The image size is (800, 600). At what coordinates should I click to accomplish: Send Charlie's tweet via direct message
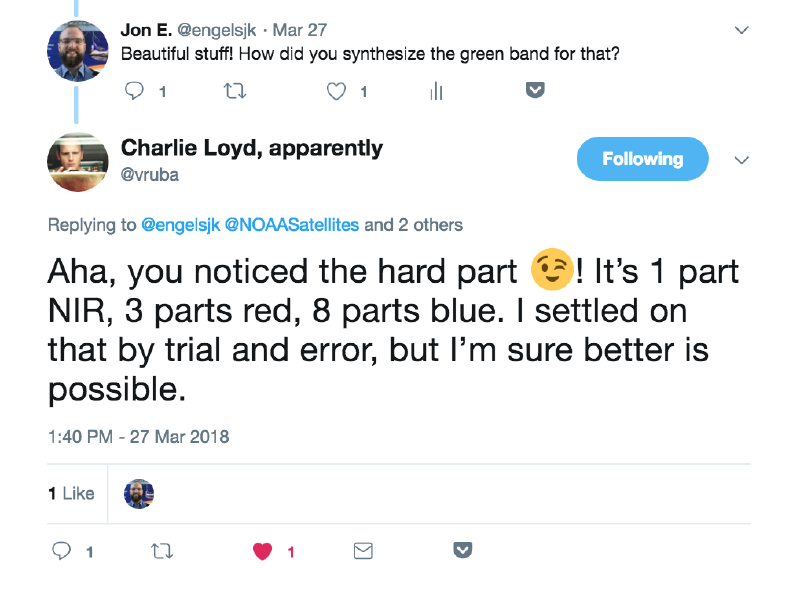(363, 550)
